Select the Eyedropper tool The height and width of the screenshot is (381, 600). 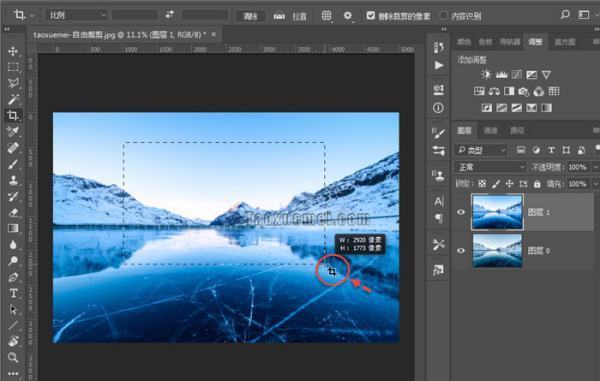13,132
